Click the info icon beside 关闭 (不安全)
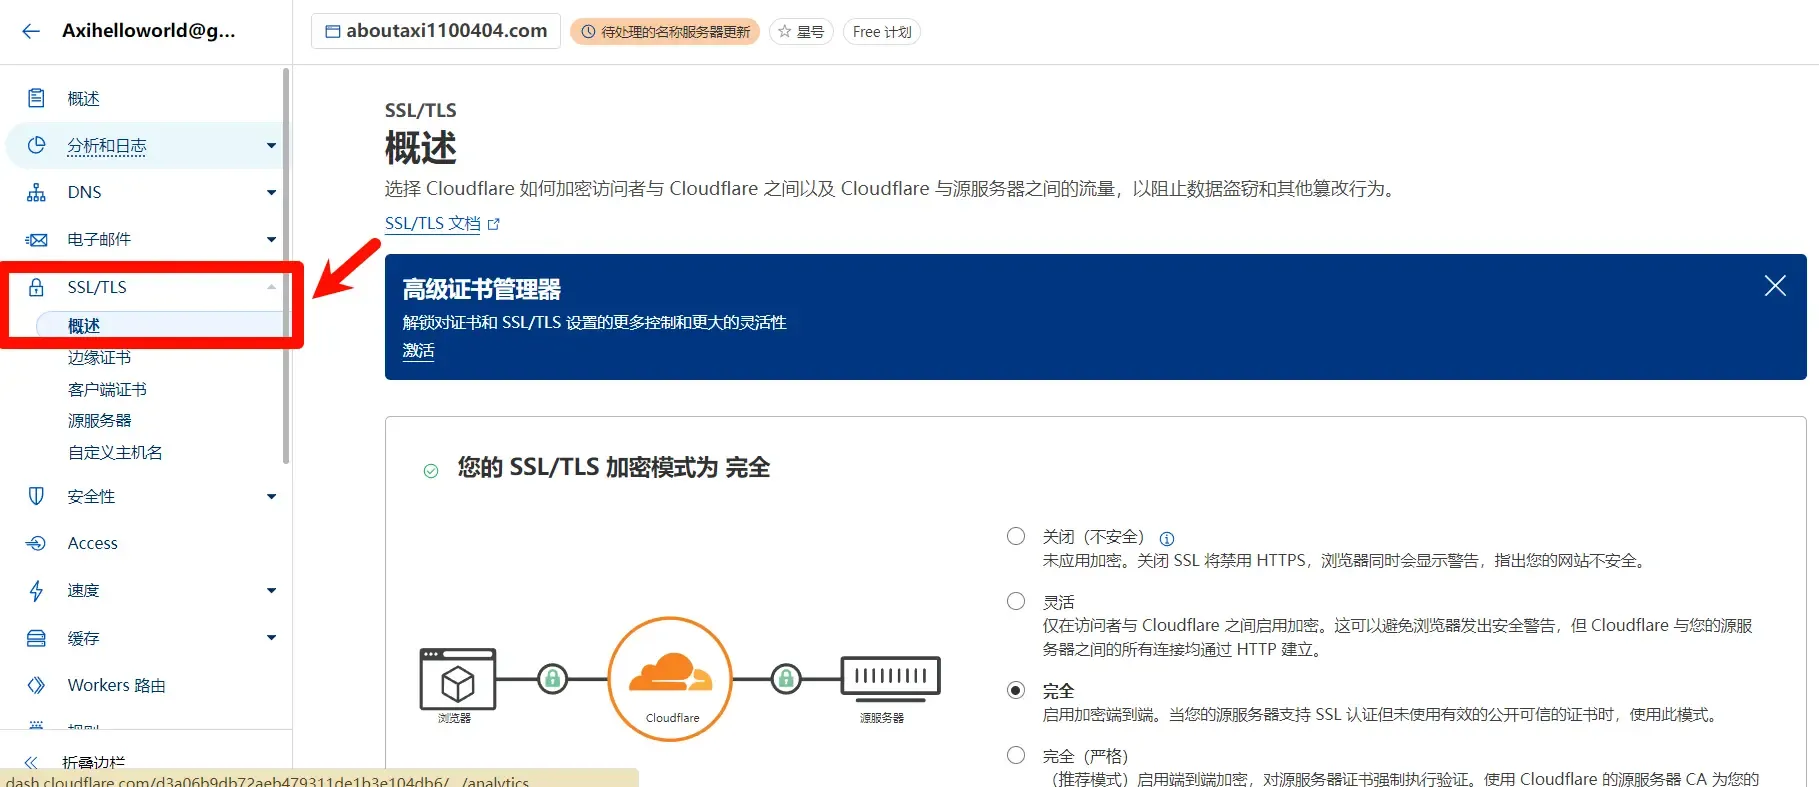 [1166, 538]
